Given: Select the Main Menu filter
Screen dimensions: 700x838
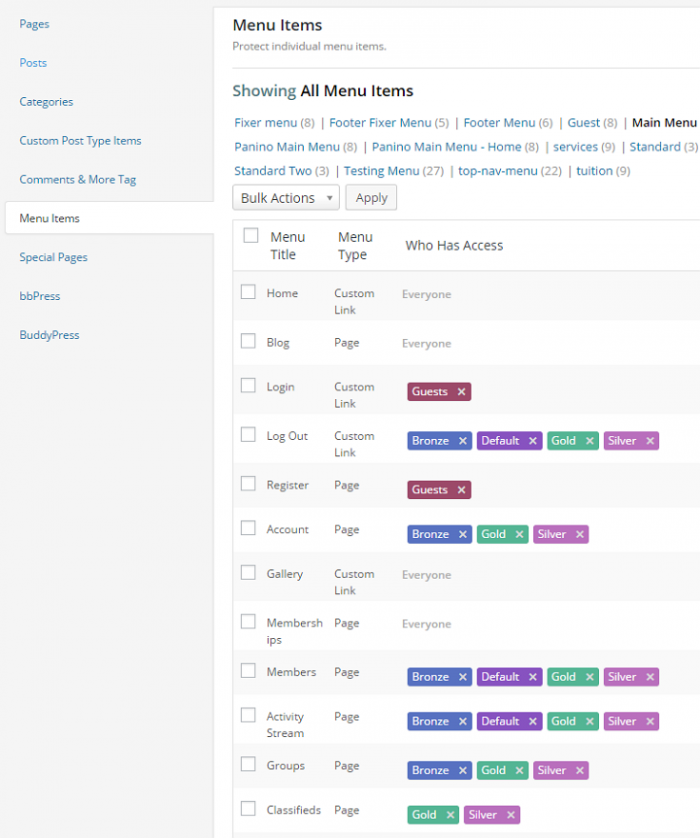Looking at the screenshot, I should point(664,123).
